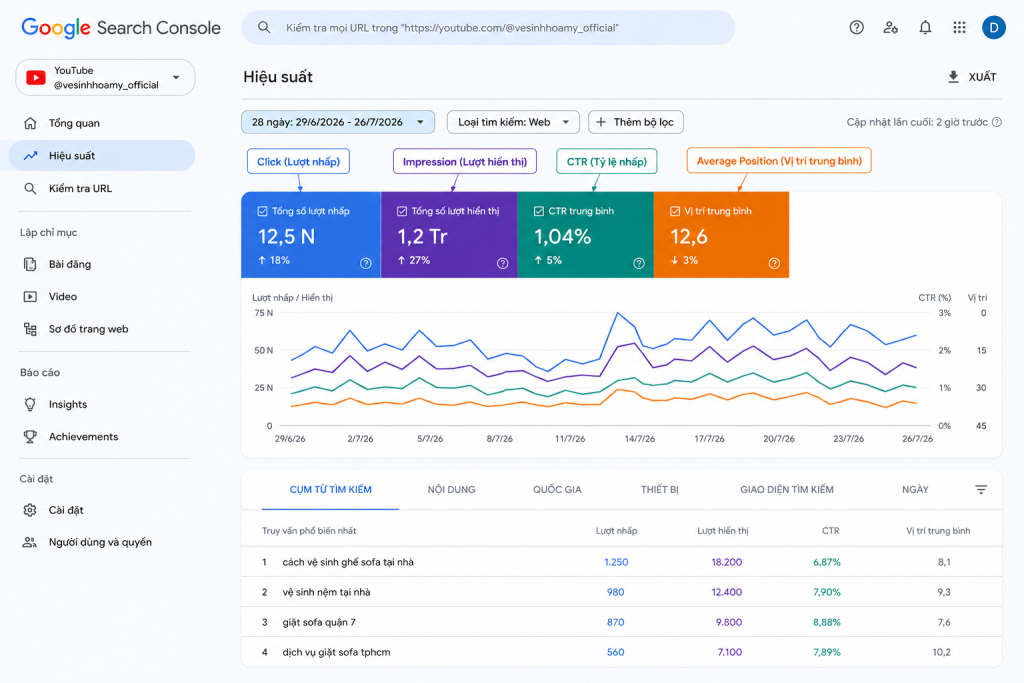Screen dimensions: 1024x683
Task: Click the XUẤT export button
Action: click(972, 77)
